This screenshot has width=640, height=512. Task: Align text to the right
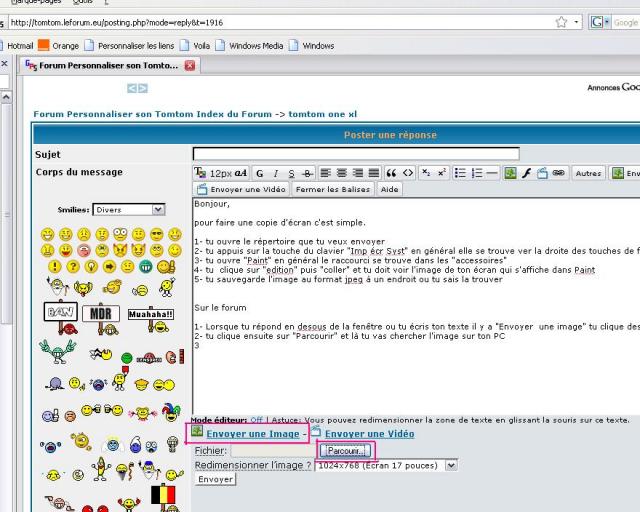click(x=358, y=173)
